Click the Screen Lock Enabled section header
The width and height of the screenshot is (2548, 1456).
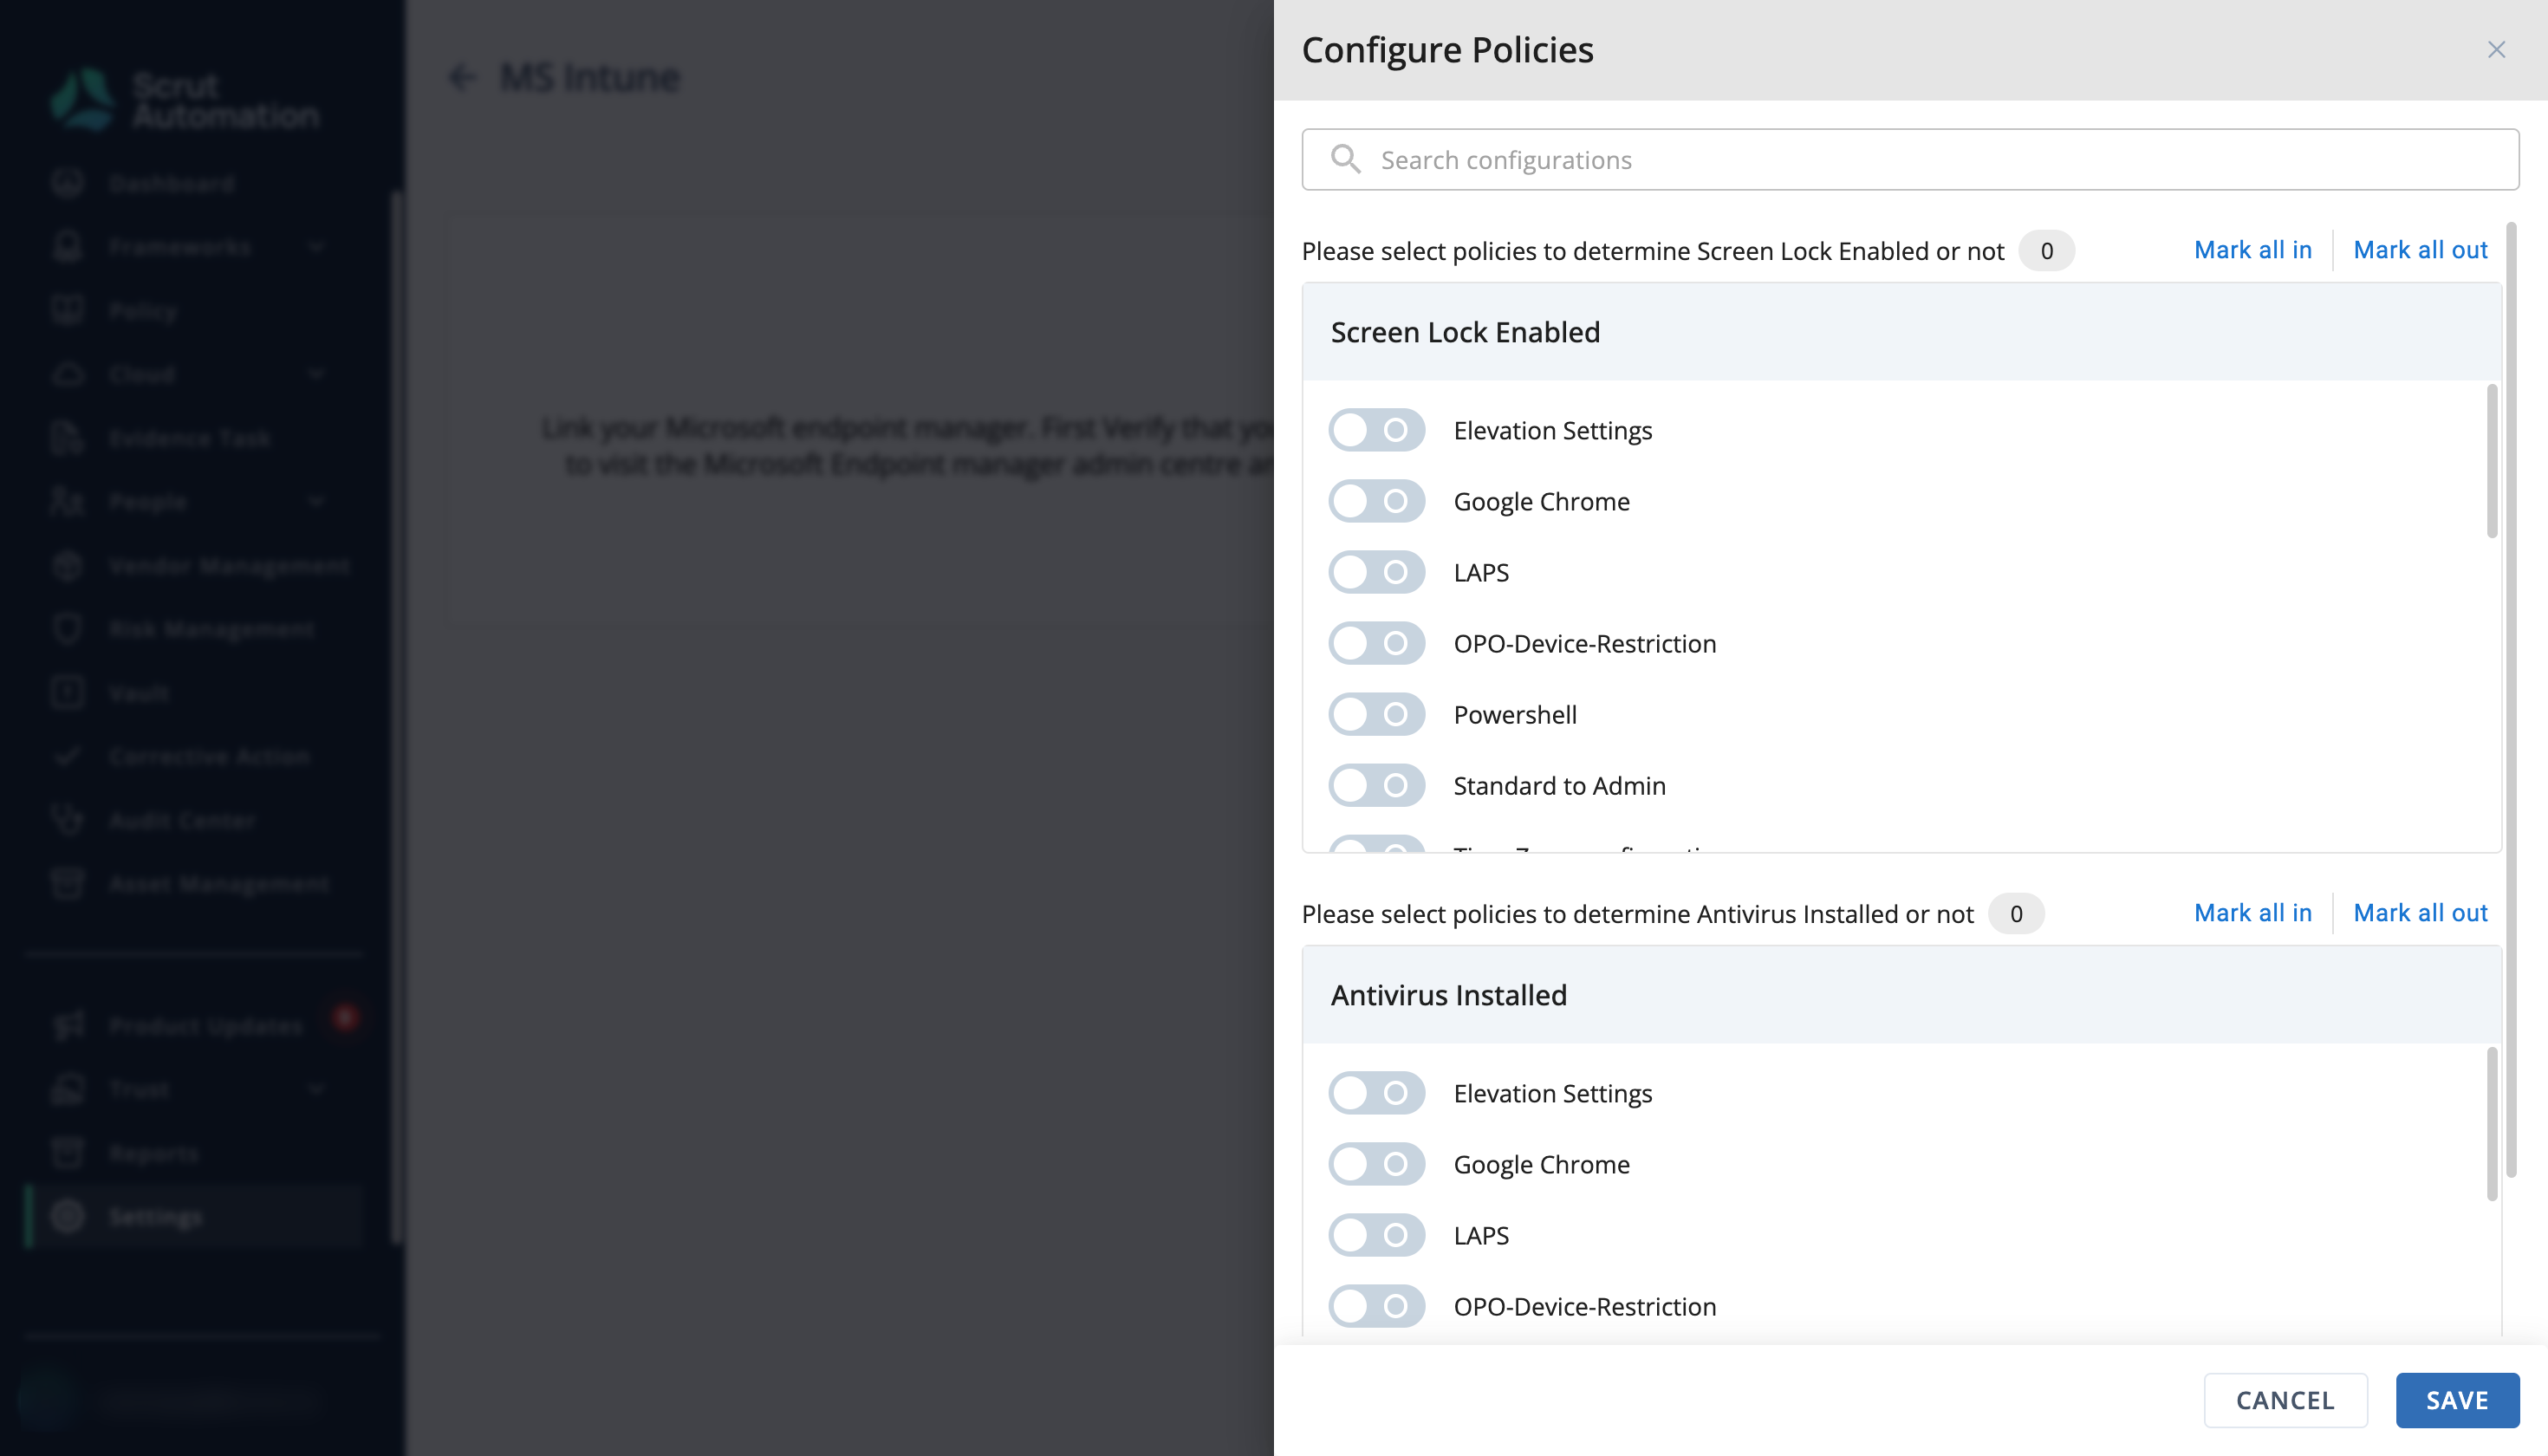pos(1901,332)
